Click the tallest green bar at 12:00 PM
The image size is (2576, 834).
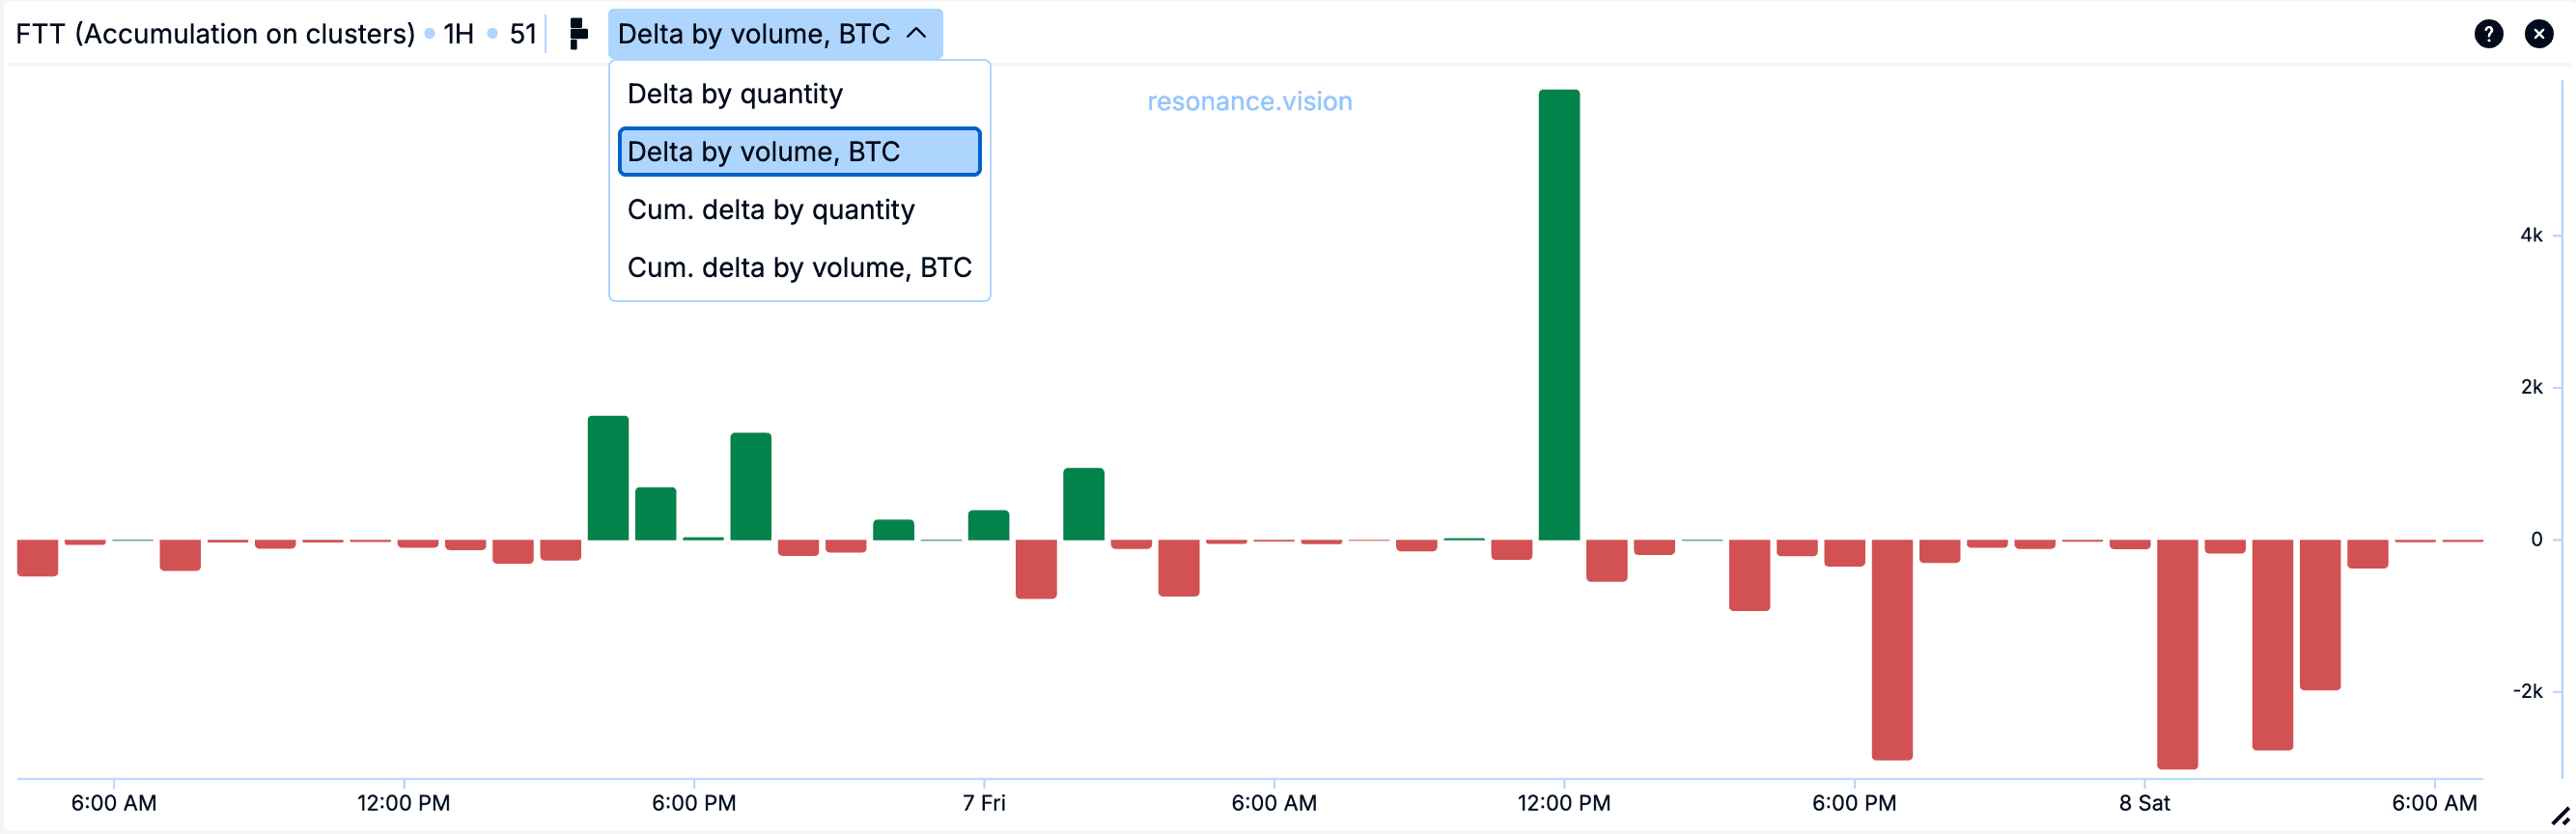click(1558, 315)
